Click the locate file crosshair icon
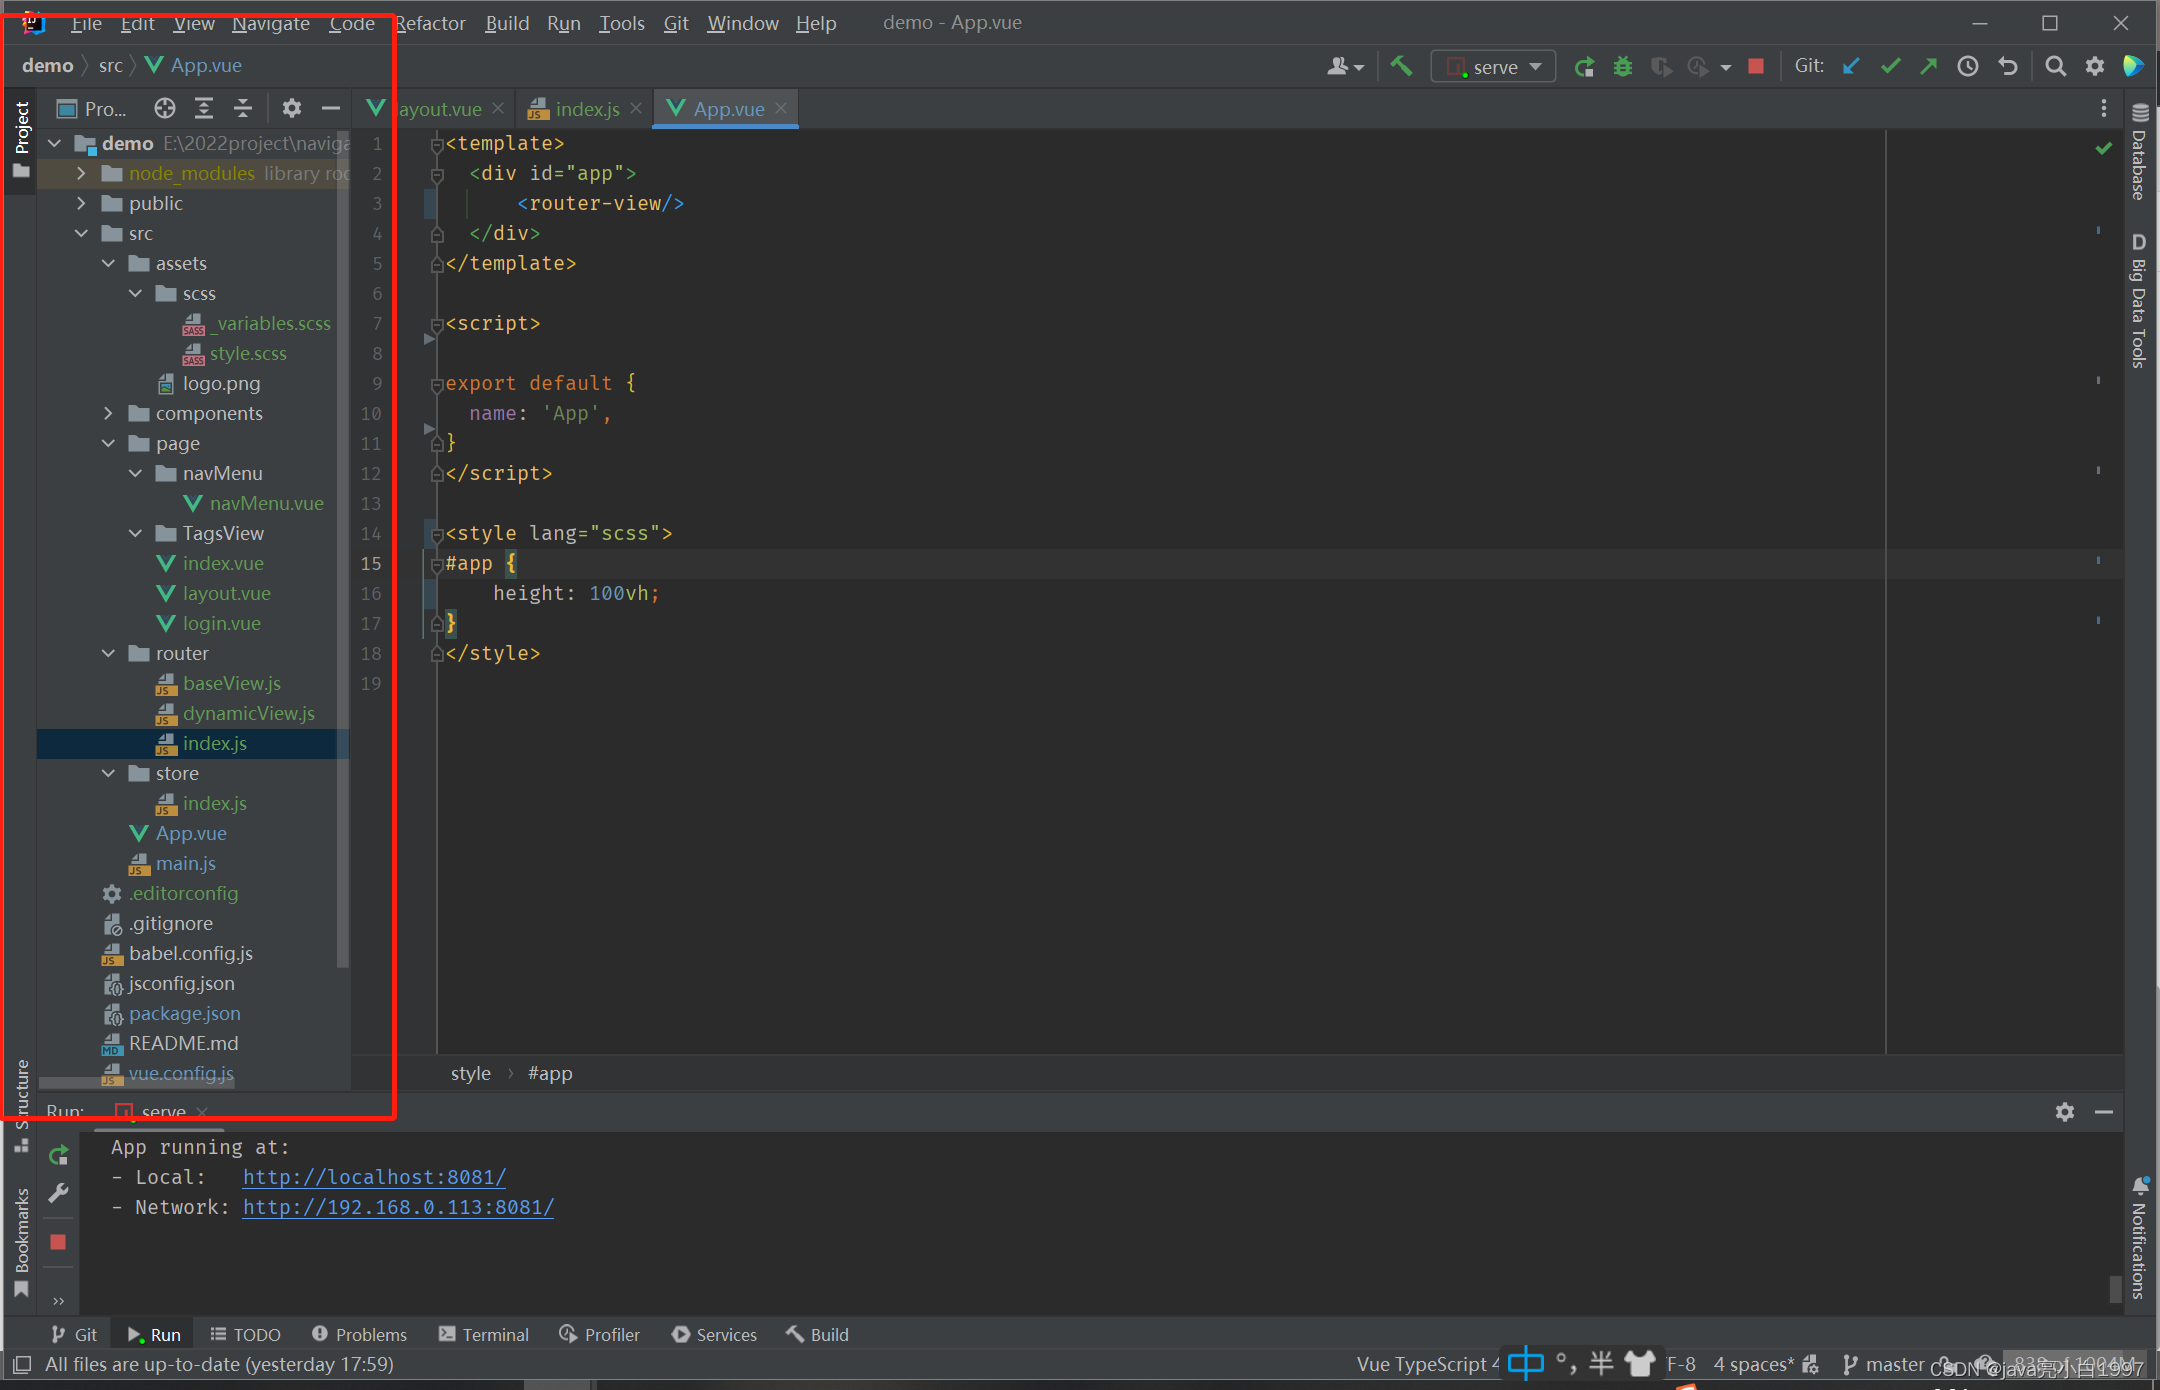The image size is (2160, 1390). tap(165, 108)
